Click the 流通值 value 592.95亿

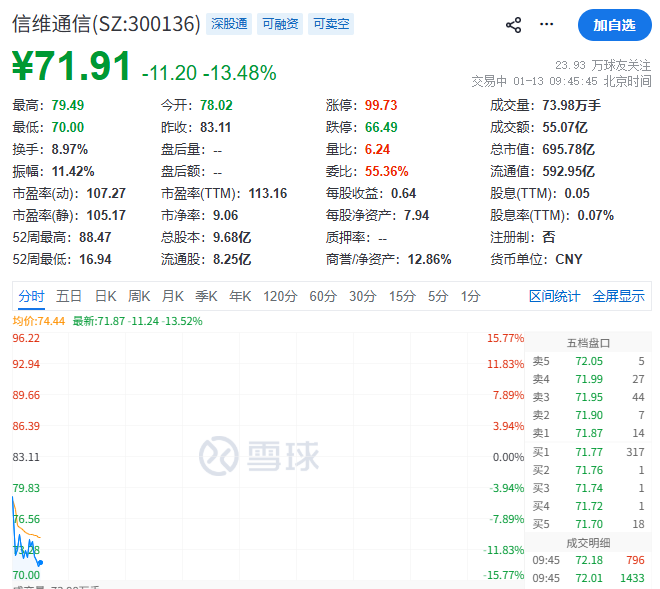tap(568, 171)
